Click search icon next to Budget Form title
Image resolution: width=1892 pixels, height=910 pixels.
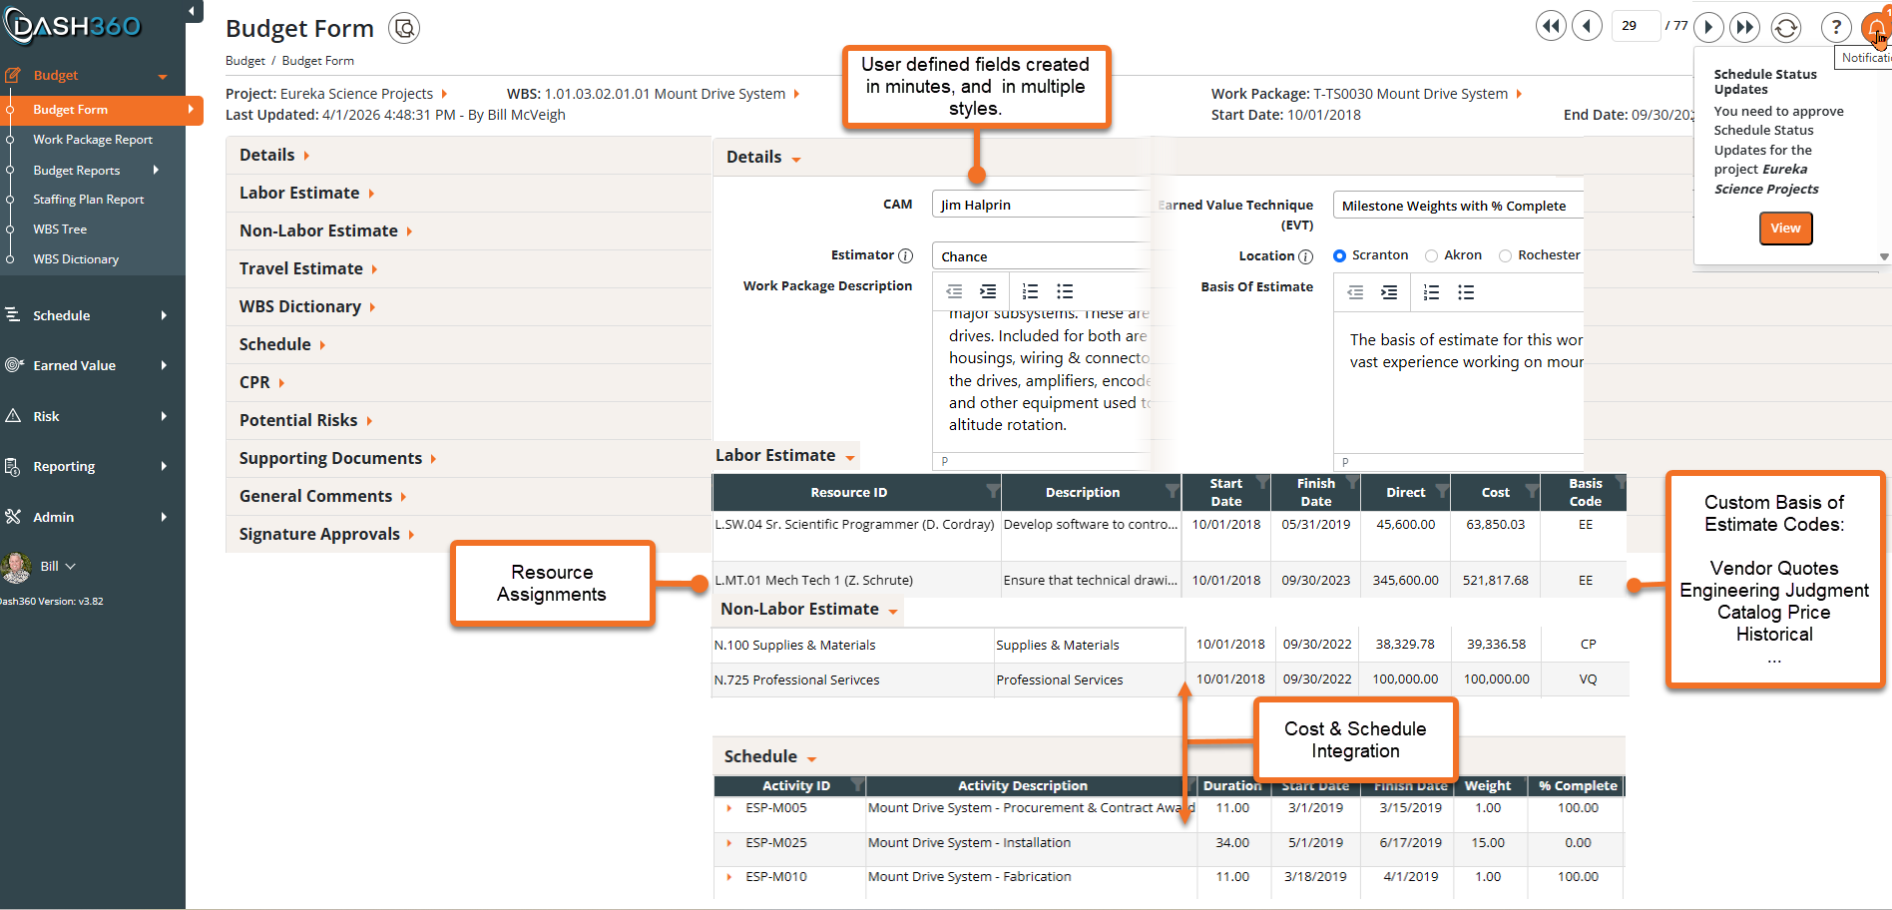pyautogui.click(x=404, y=28)
